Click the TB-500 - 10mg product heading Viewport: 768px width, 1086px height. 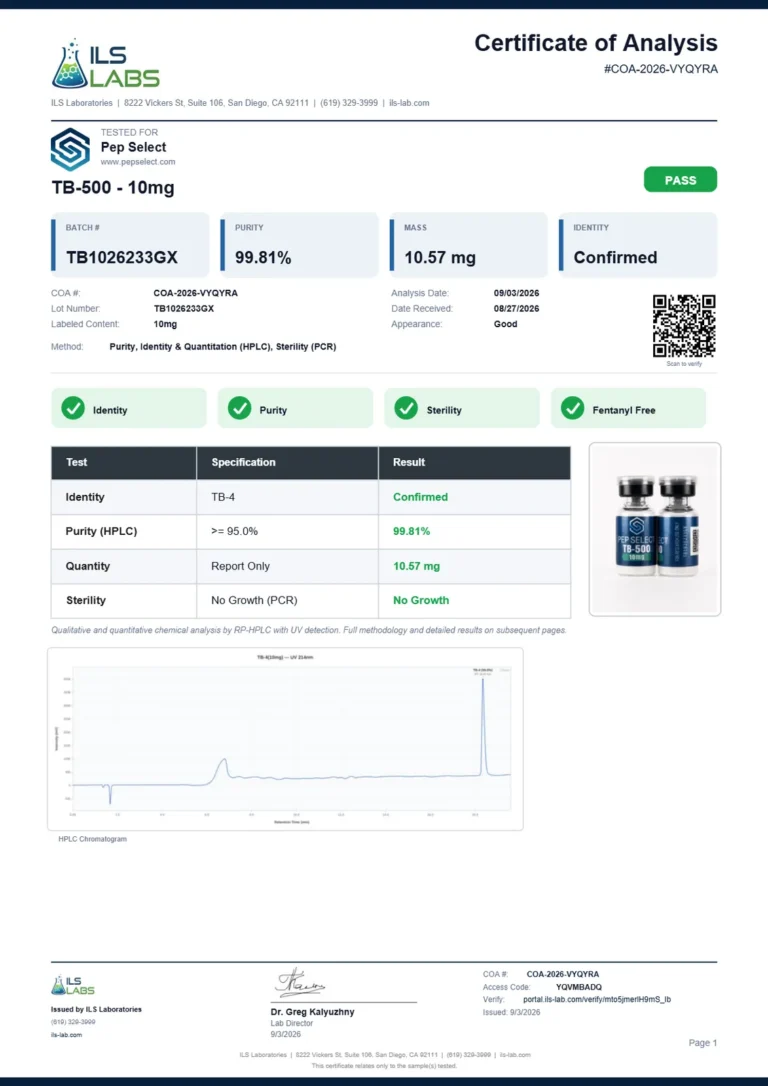(x=113, y=188)
